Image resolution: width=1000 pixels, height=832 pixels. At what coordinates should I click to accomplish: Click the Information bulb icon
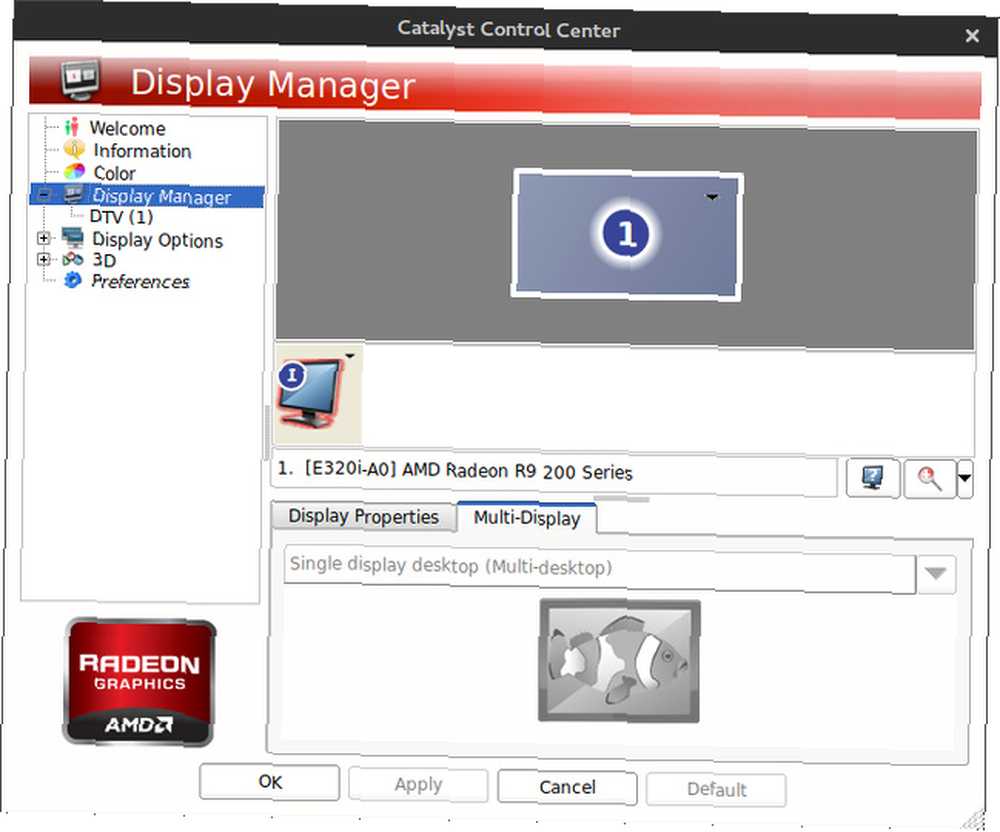point(74,149)
